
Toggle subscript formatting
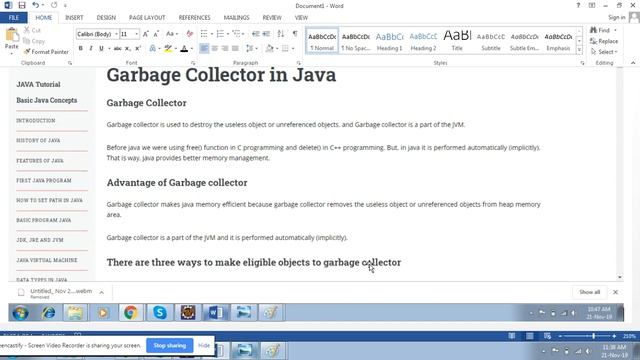click(x=128, y=49)
